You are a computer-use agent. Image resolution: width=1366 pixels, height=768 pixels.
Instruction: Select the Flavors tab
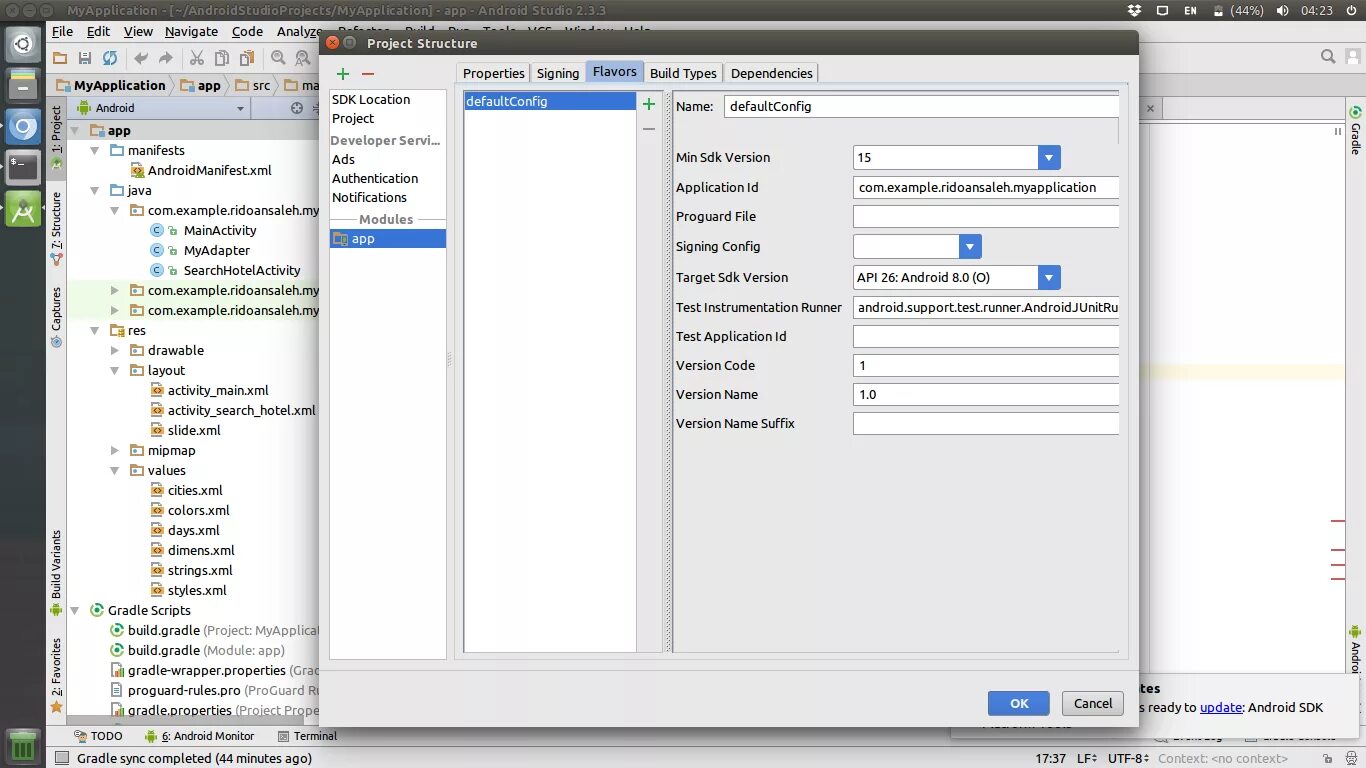[614, 72]
